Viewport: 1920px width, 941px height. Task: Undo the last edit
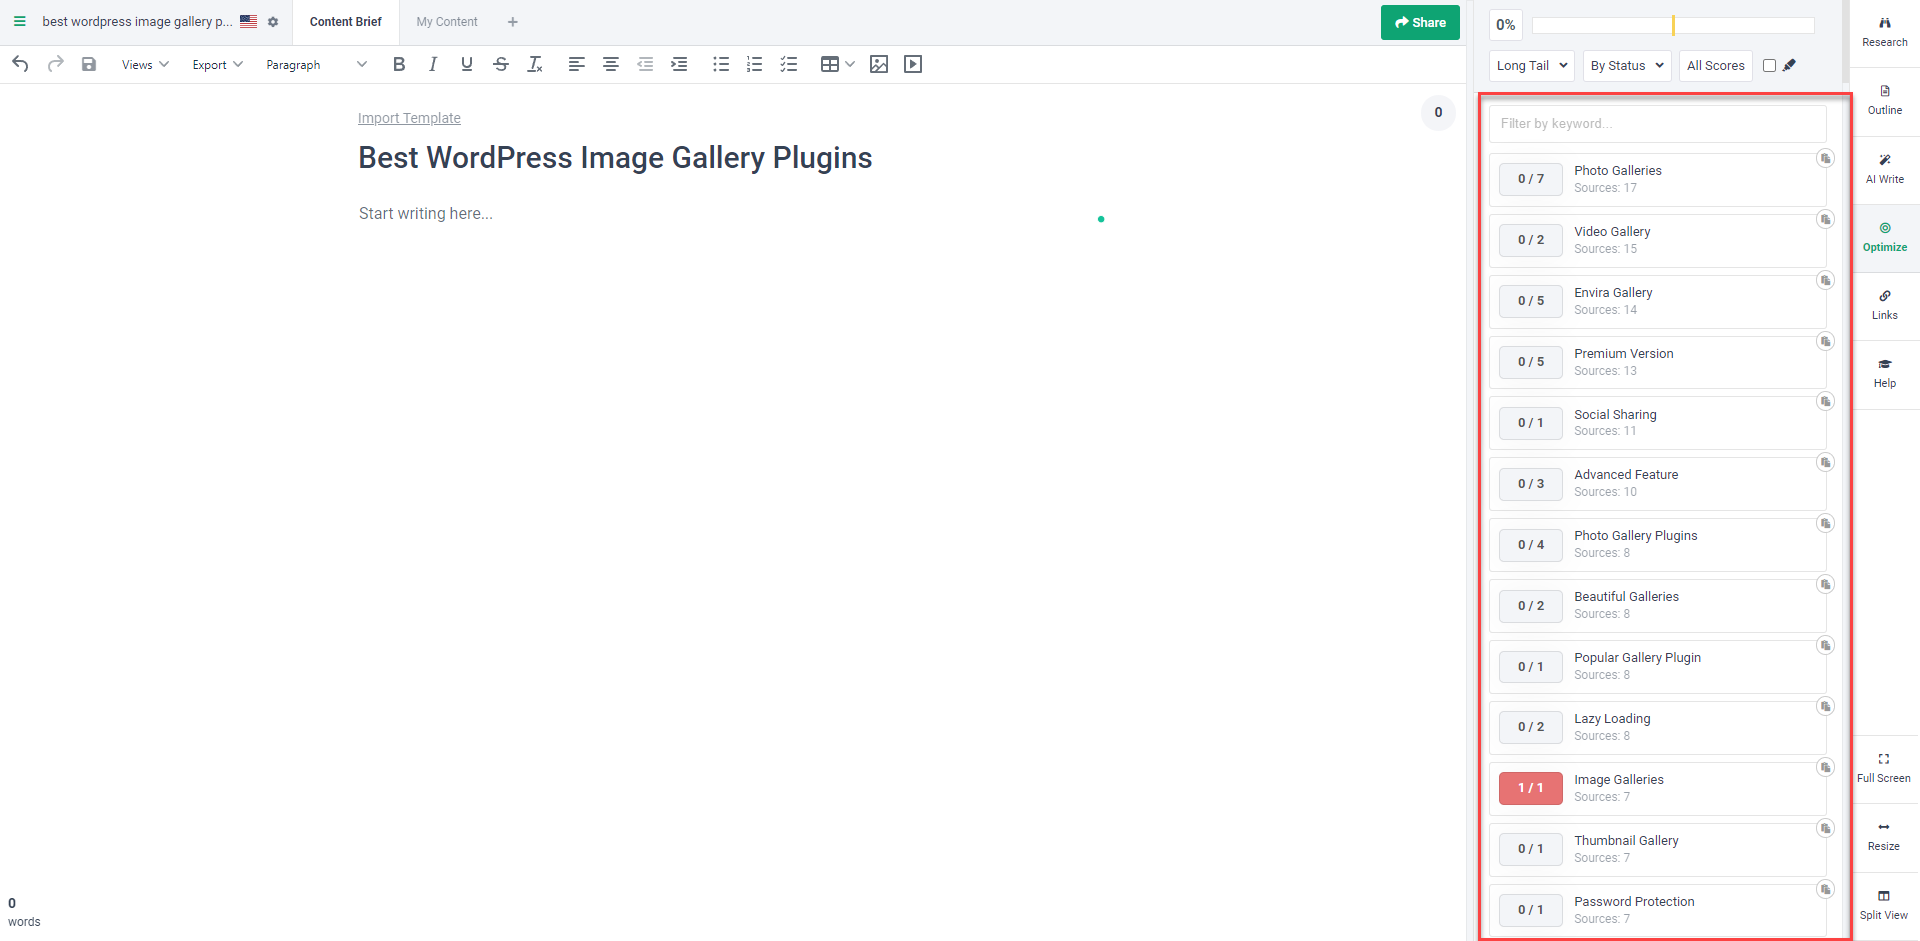click(20, 64)
